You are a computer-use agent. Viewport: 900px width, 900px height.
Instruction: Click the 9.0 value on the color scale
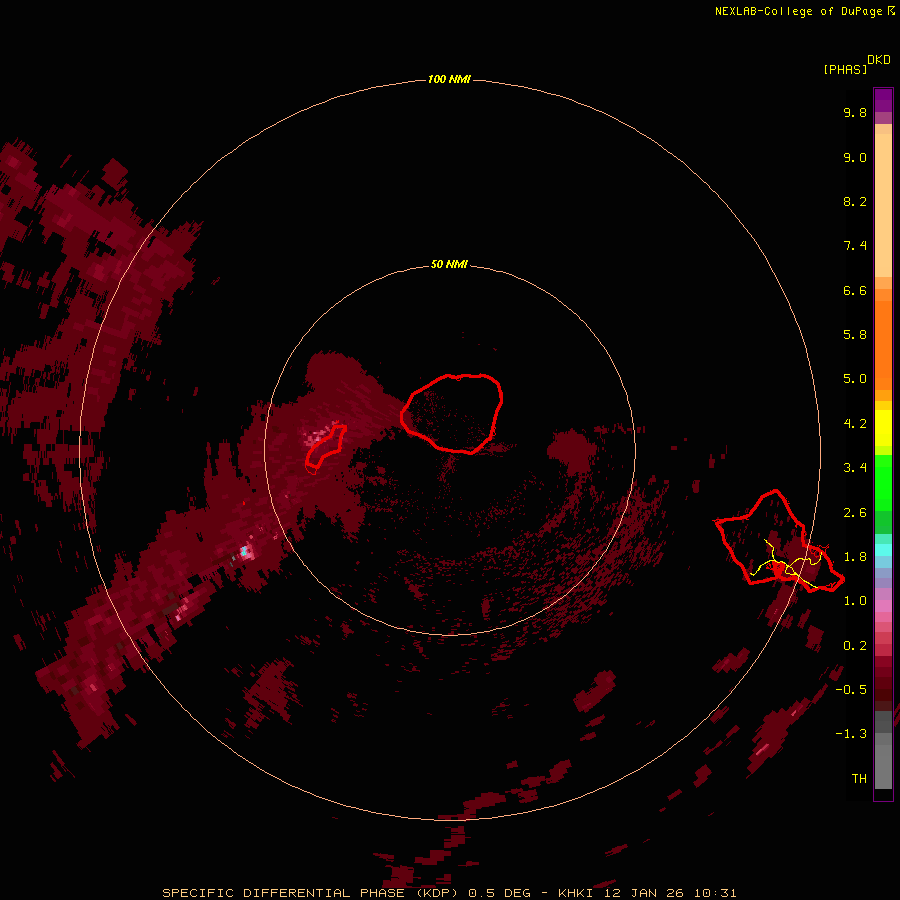tap(855, 157)
